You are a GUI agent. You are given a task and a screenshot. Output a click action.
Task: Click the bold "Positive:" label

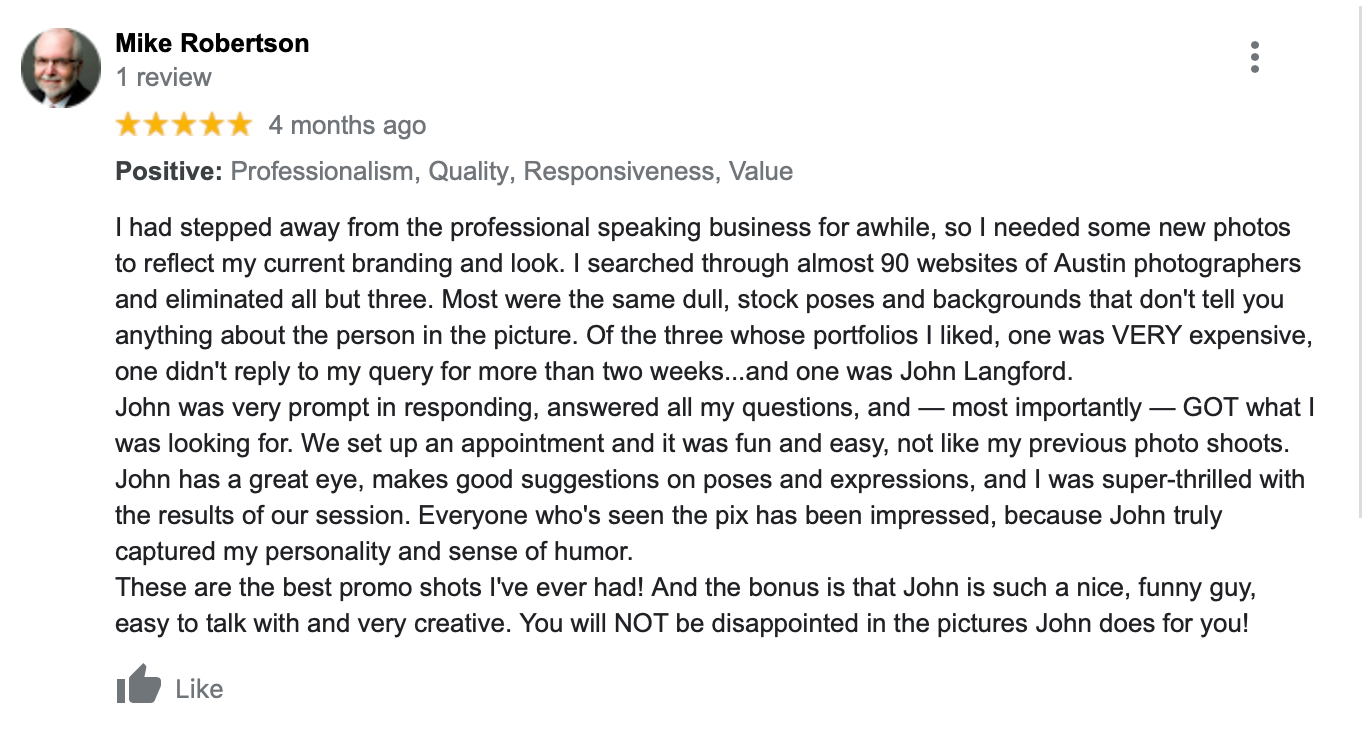pyautogui.click(x=168, y=172)
